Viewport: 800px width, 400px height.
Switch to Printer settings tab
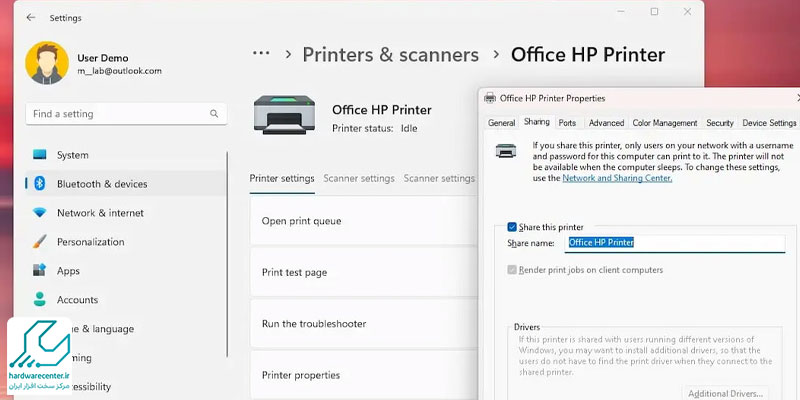click(282, 179)
